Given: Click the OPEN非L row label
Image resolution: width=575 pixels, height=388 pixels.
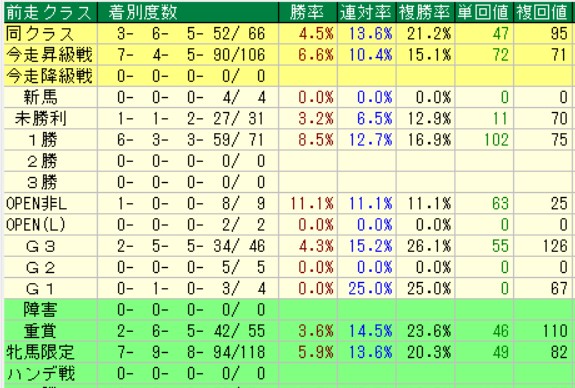Looking at the screenshot, I should pyautogui.click(x=37, y=204).
